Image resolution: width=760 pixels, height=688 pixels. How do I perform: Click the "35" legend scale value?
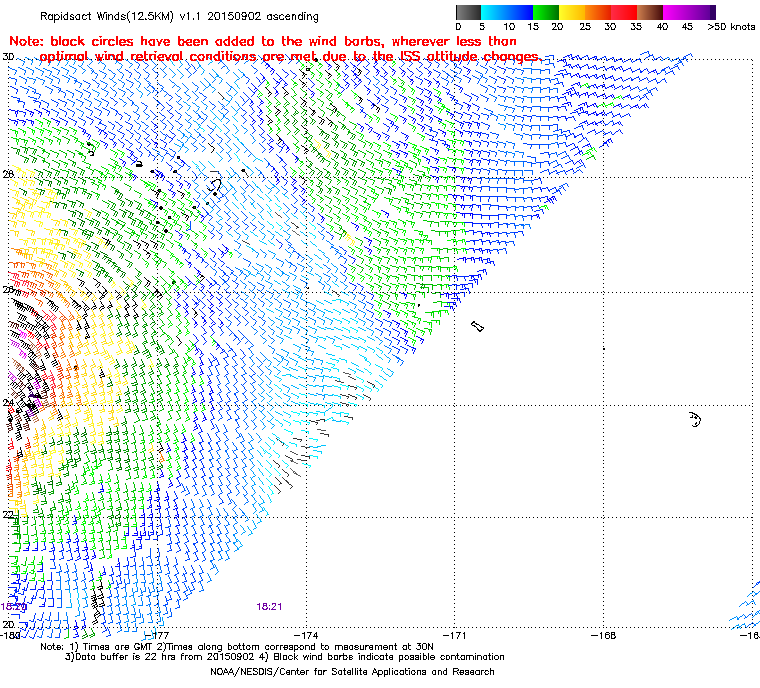point(636,27)
